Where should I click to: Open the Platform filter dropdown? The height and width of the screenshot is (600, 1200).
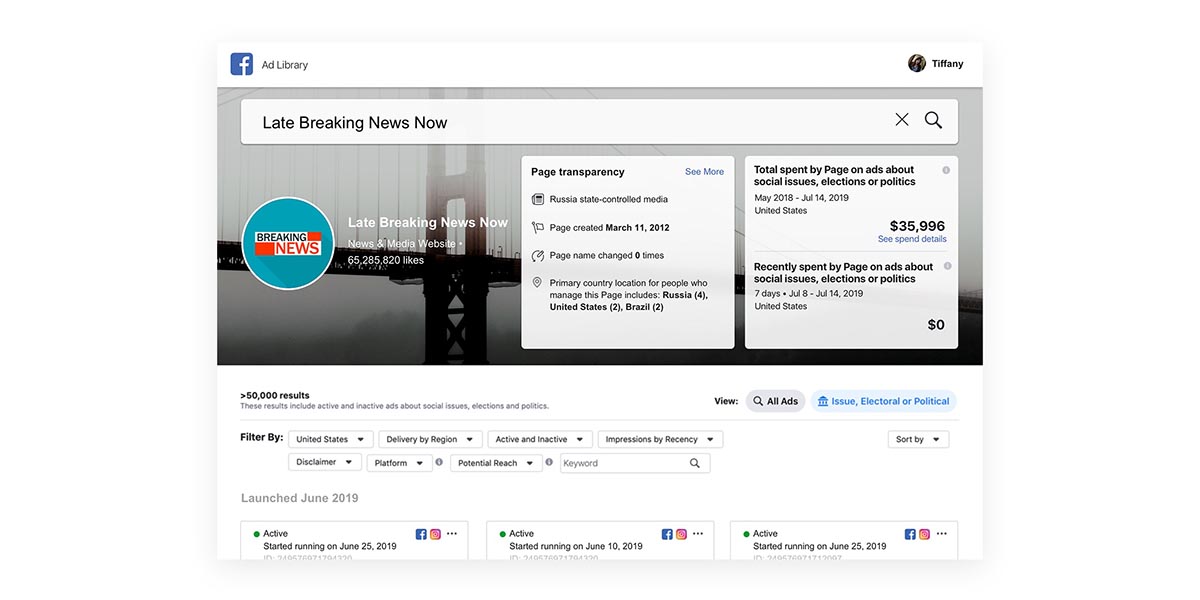click(x=399, y=463)
